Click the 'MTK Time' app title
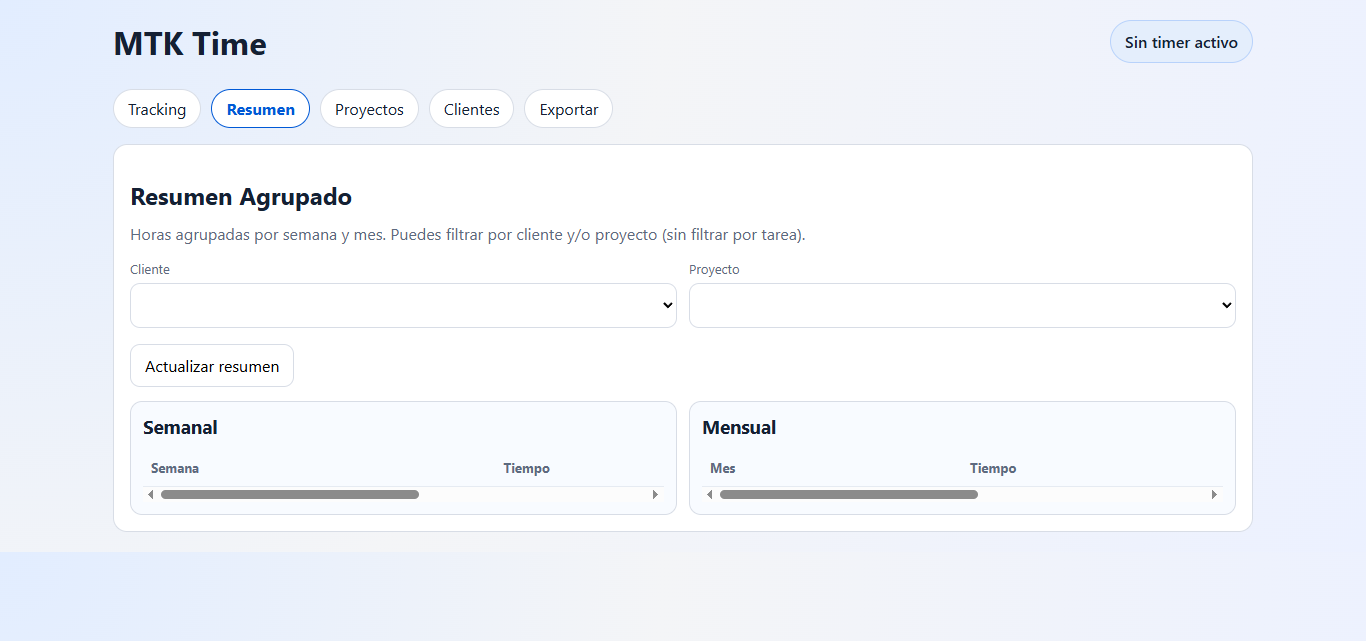Screen dimensions: 1366x641 [190, 44]
